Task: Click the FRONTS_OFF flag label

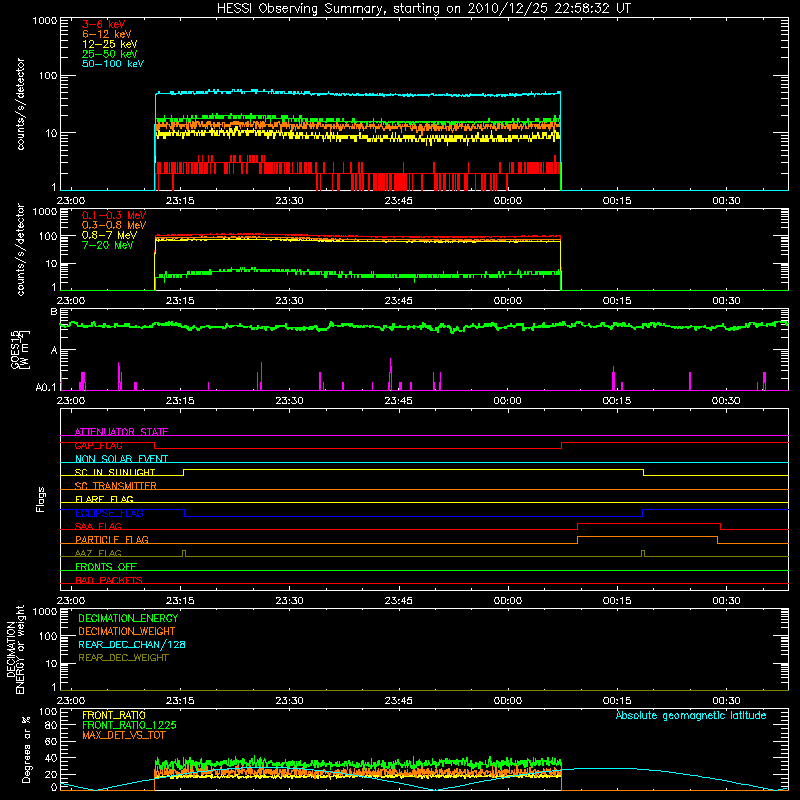Action: (x=106, y=566)
